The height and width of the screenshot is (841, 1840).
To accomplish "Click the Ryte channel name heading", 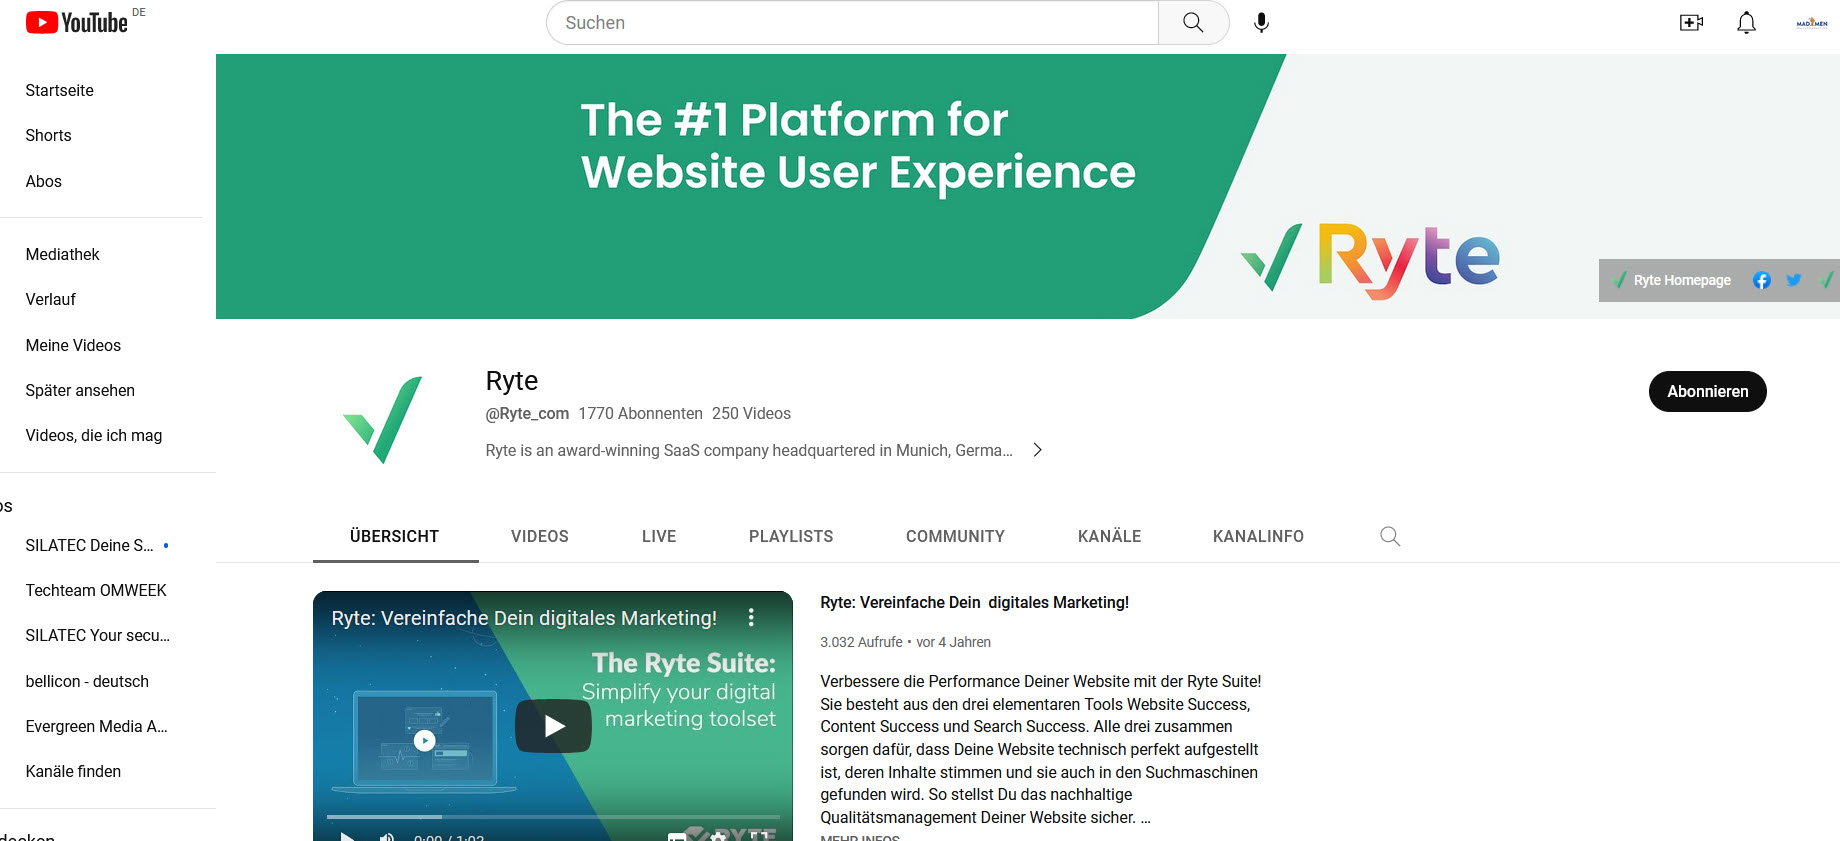I will pos(511,381).
